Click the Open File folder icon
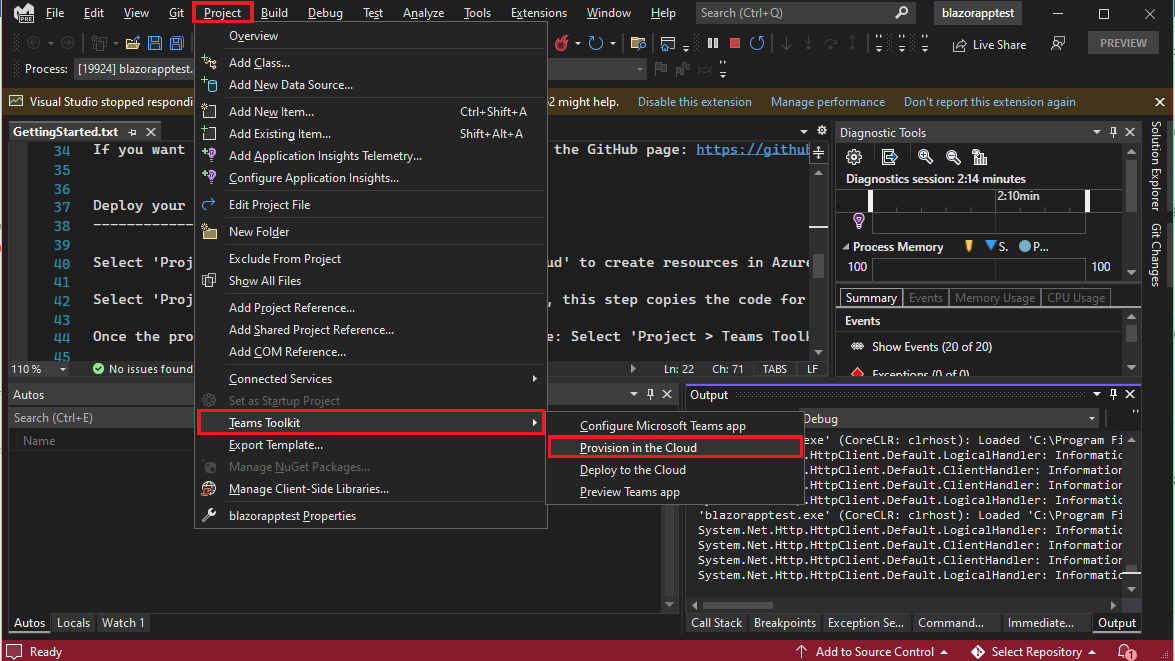 point(133,43)
